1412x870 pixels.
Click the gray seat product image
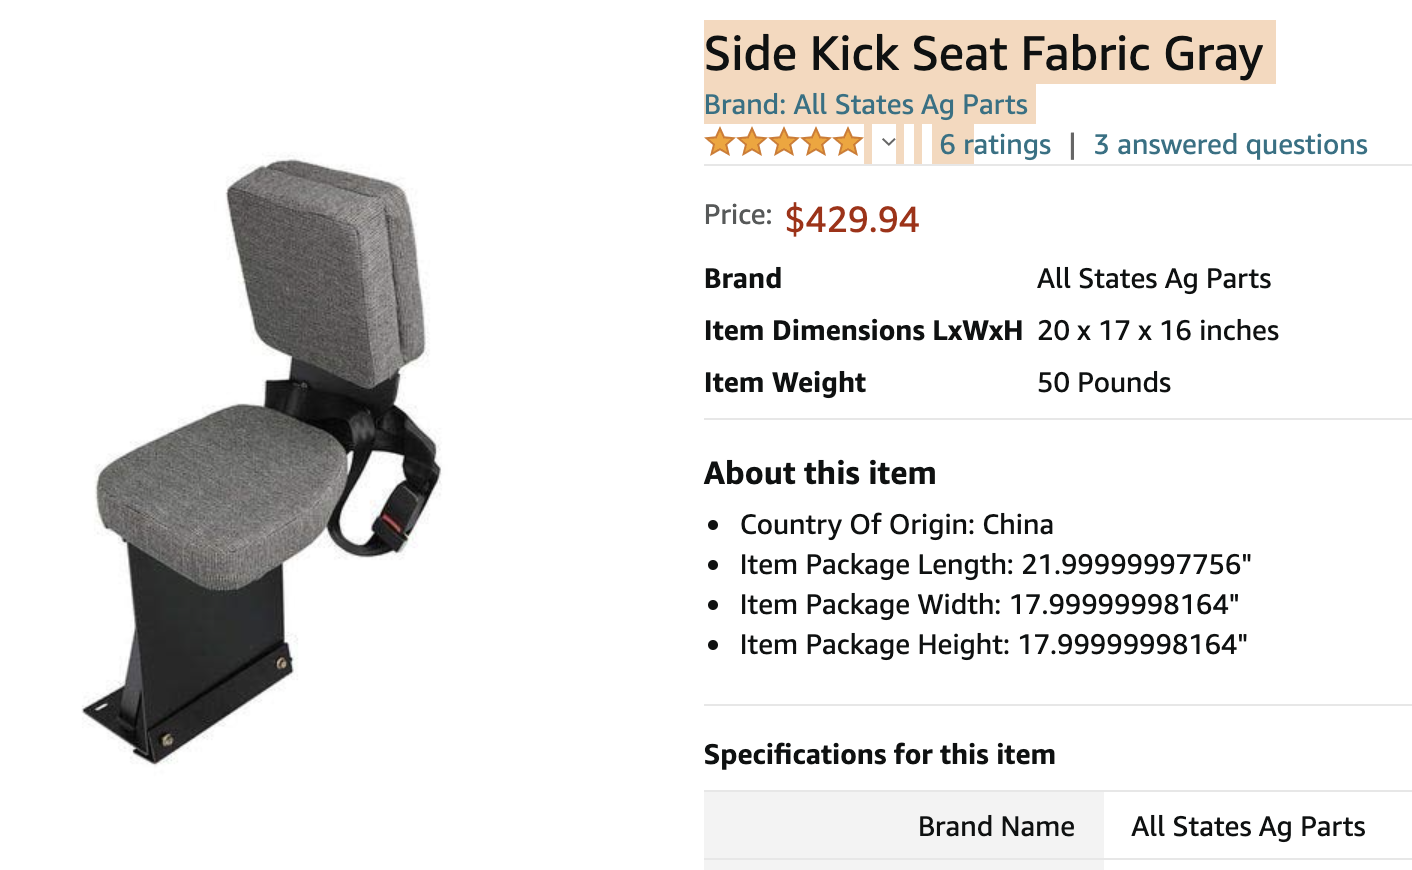click(x=265, y=462)
